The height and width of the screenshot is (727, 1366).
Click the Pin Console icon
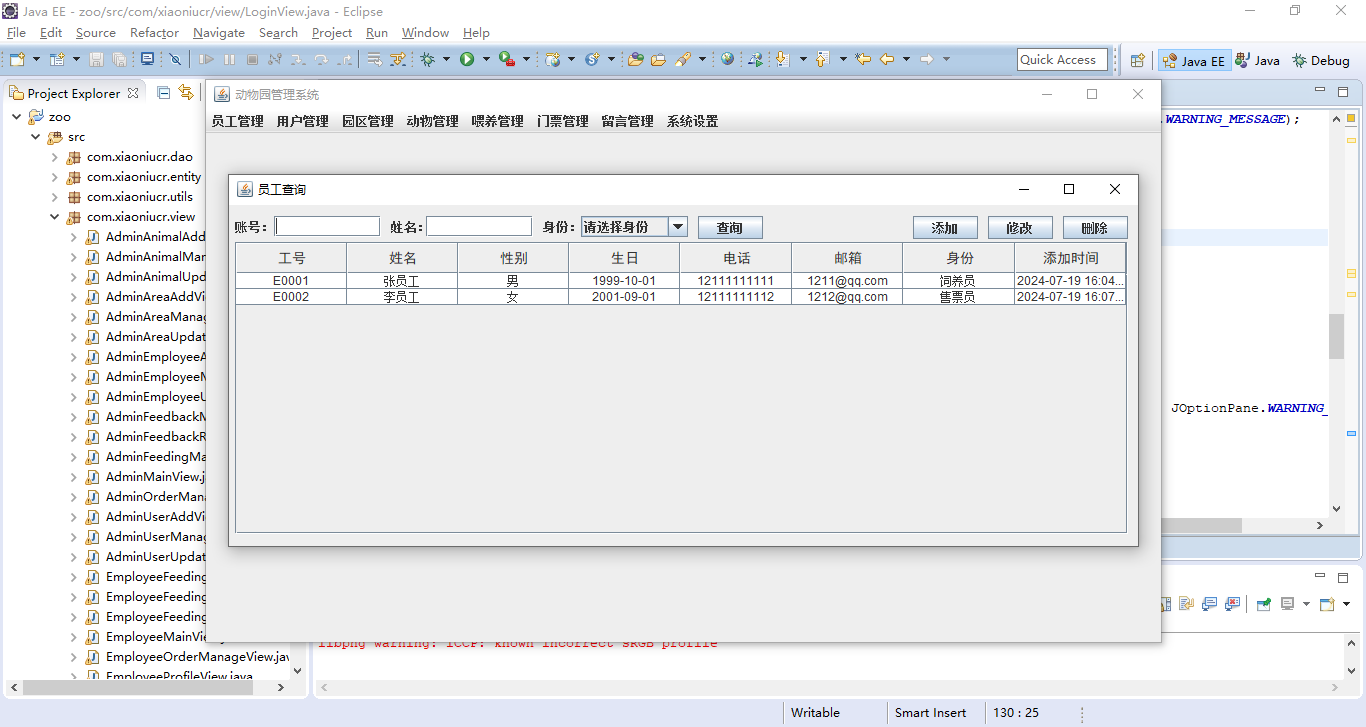point(1264,604)
